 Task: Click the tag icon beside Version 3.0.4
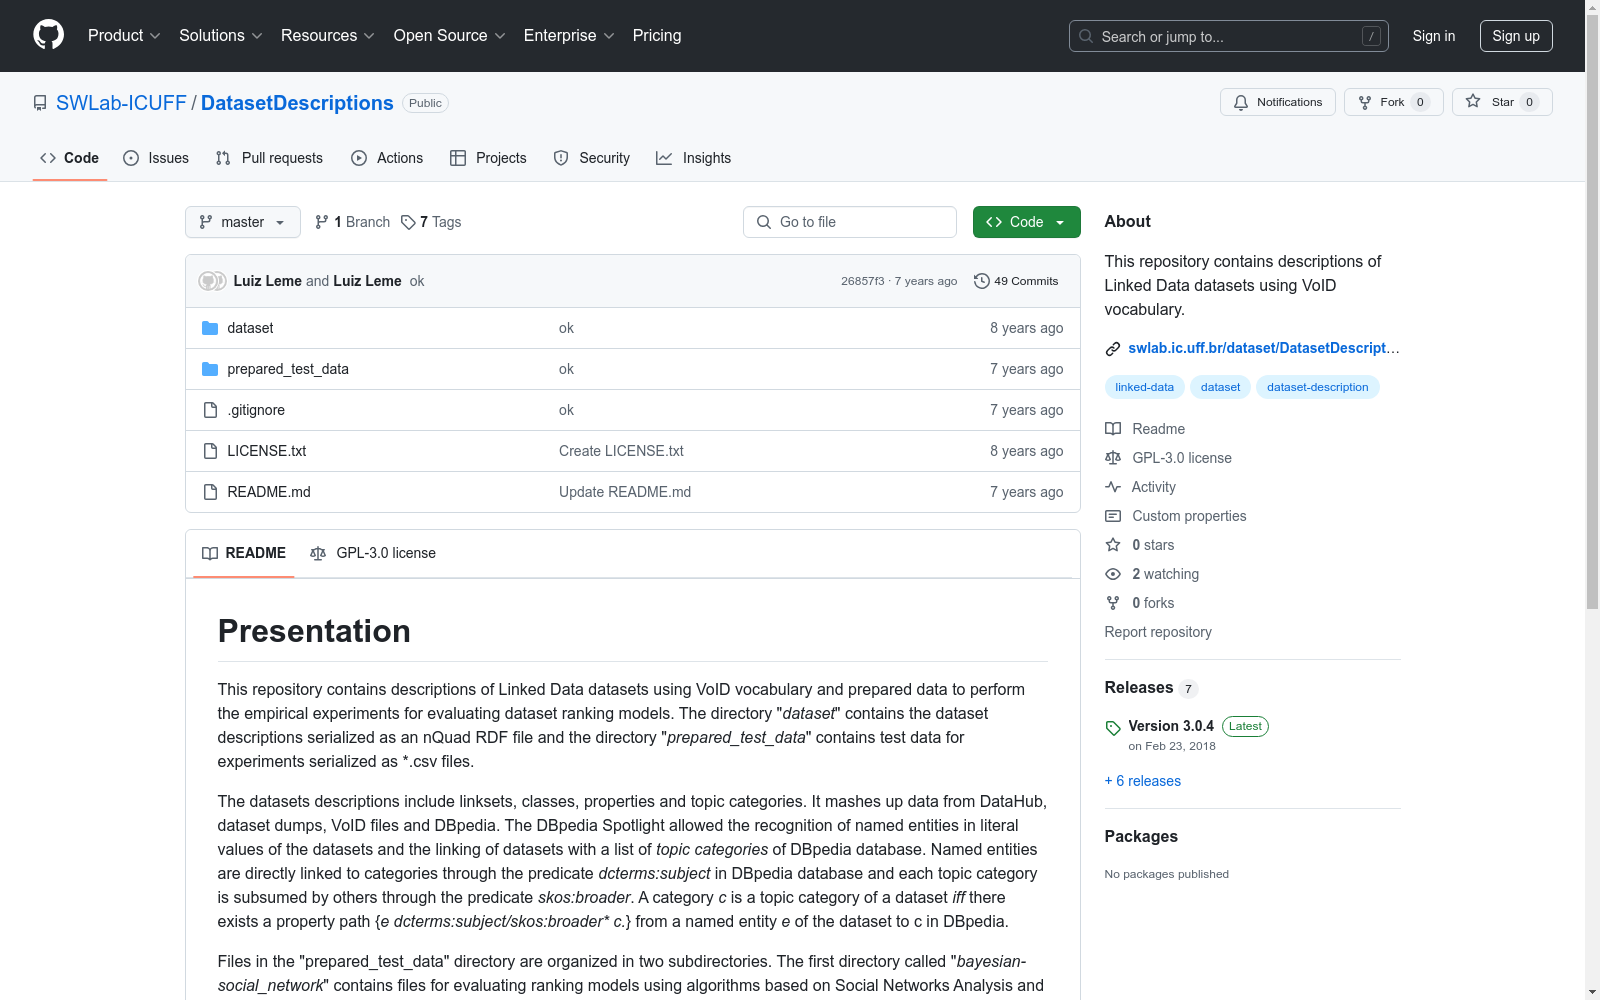coord(1113,728)
